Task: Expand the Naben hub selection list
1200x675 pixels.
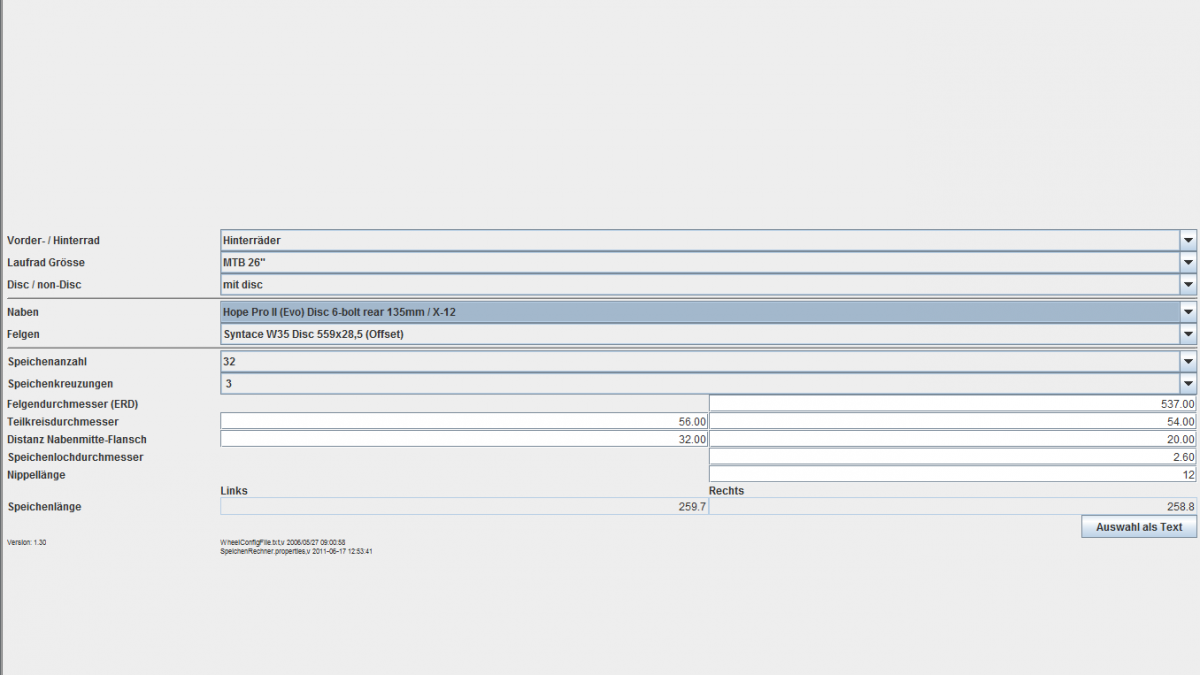Action: click(x=1188, y=312)
